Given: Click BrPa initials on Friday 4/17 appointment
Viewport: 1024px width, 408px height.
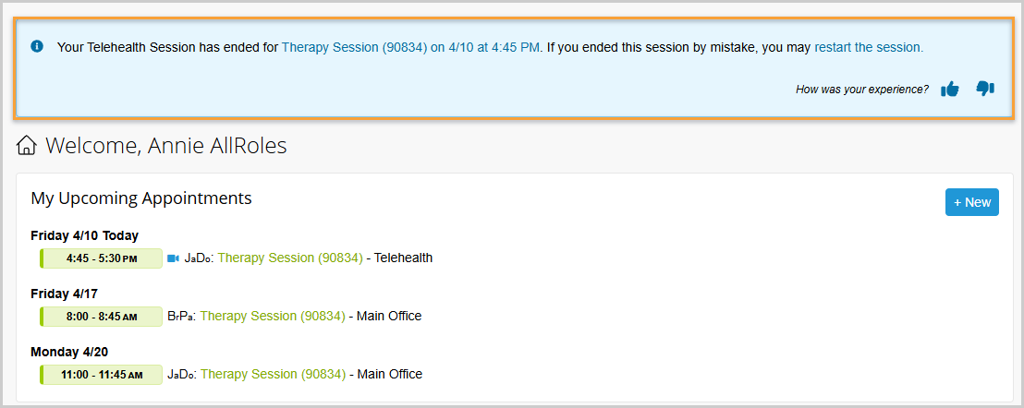Looking at the screenshot, I should (181, 316).
